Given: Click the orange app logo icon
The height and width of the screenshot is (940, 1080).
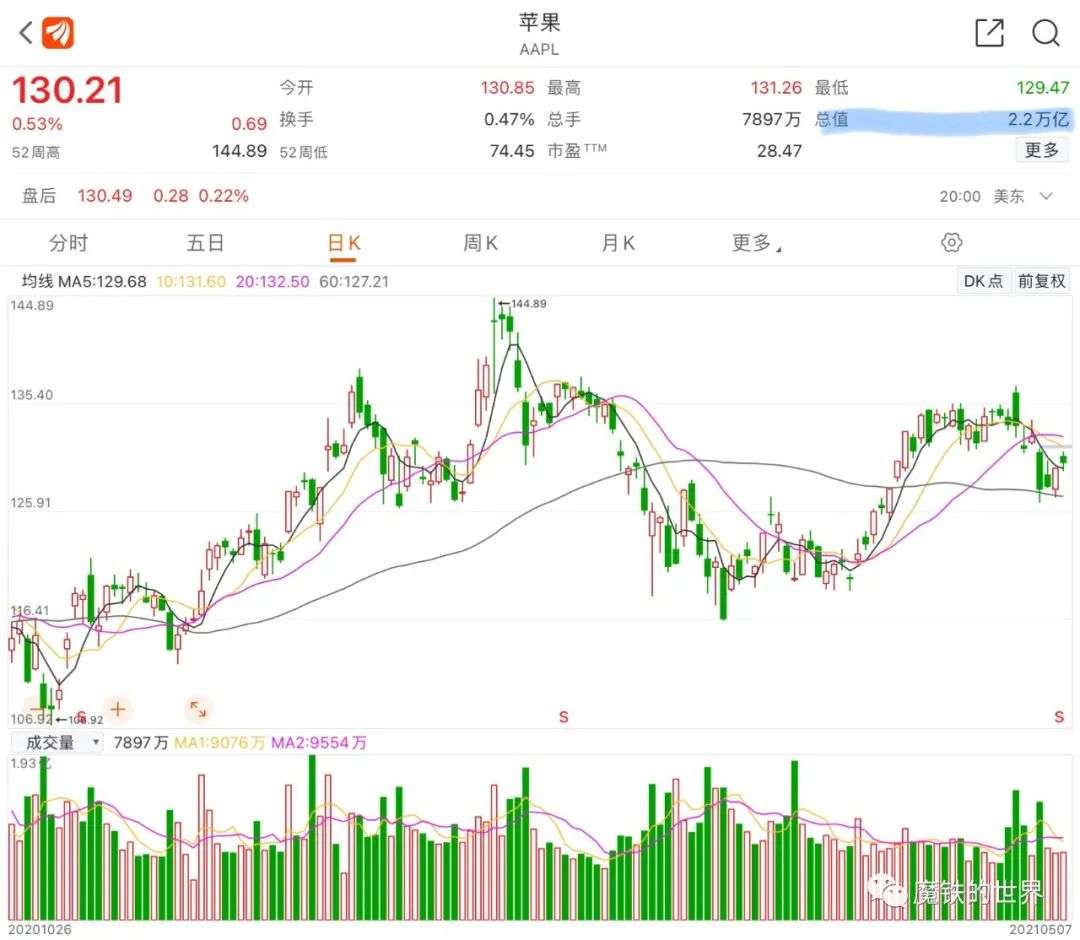Looking at the screenshot, I should point(58,33).
